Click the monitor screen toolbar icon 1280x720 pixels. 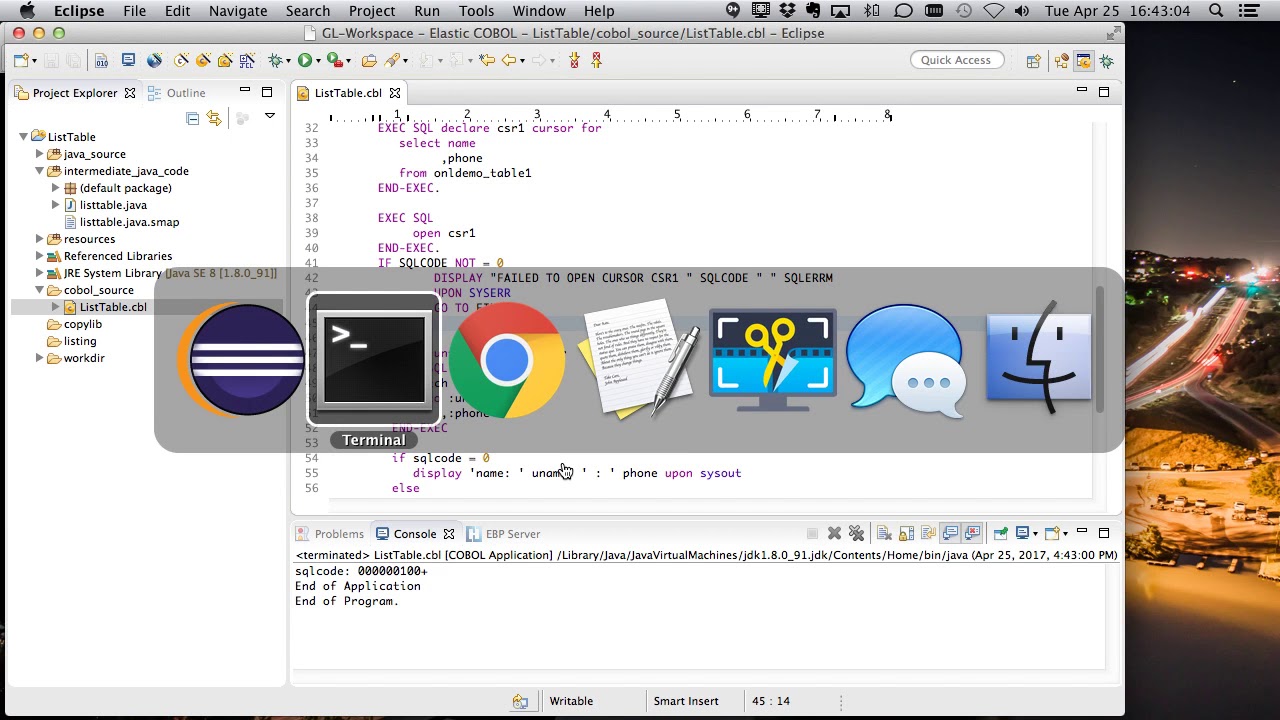(128, 60)
